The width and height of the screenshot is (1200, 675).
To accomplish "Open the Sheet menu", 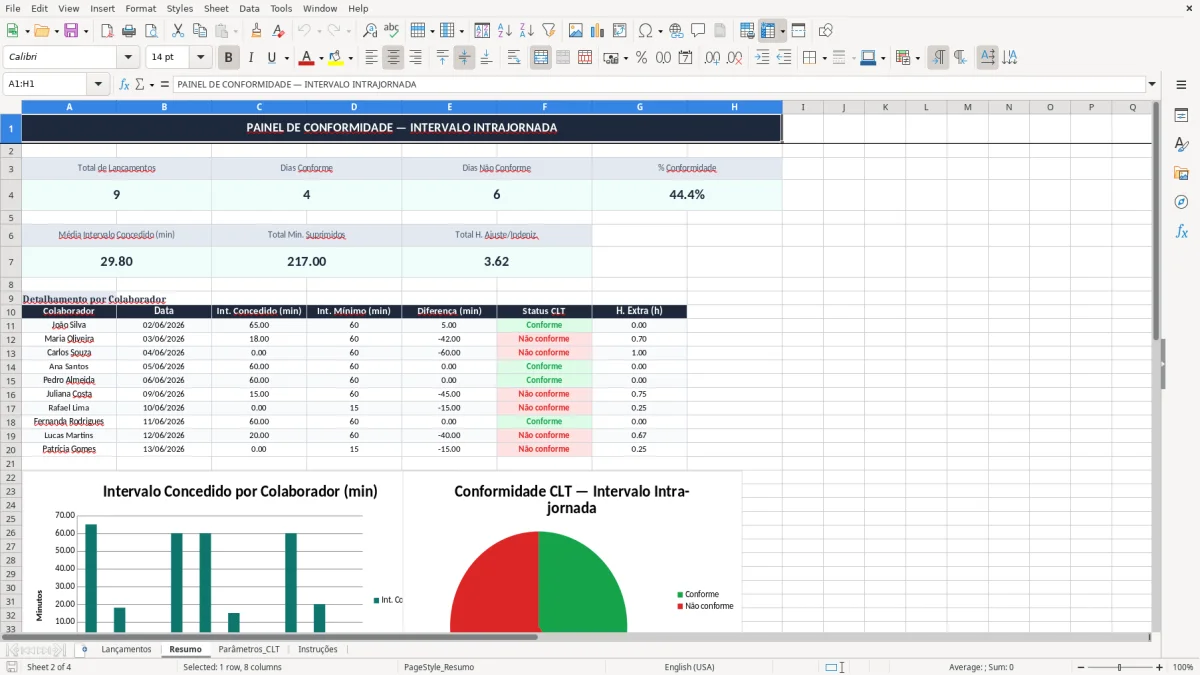I will coord(216,8).
